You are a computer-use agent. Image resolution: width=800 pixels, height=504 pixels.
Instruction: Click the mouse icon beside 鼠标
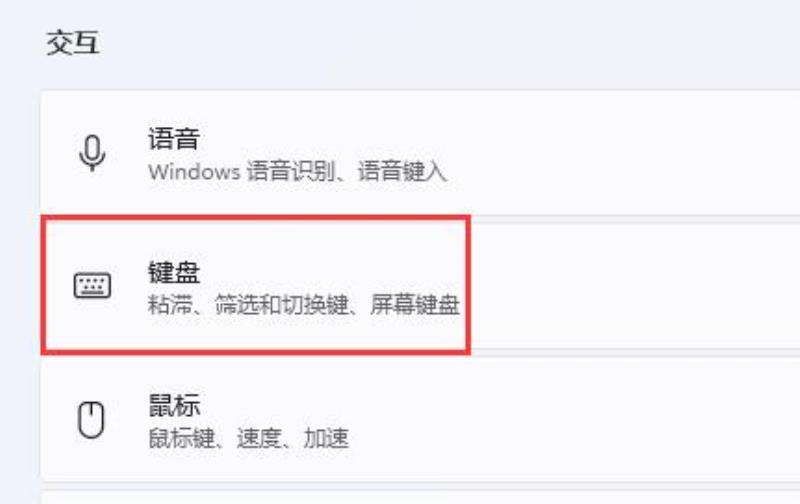click(91, 420)
